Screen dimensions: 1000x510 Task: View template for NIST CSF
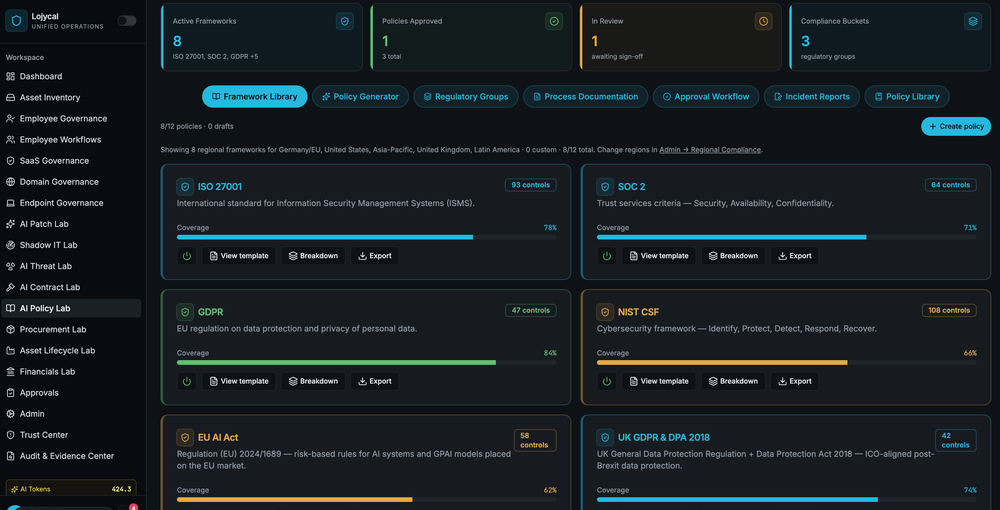click(659, 381)
